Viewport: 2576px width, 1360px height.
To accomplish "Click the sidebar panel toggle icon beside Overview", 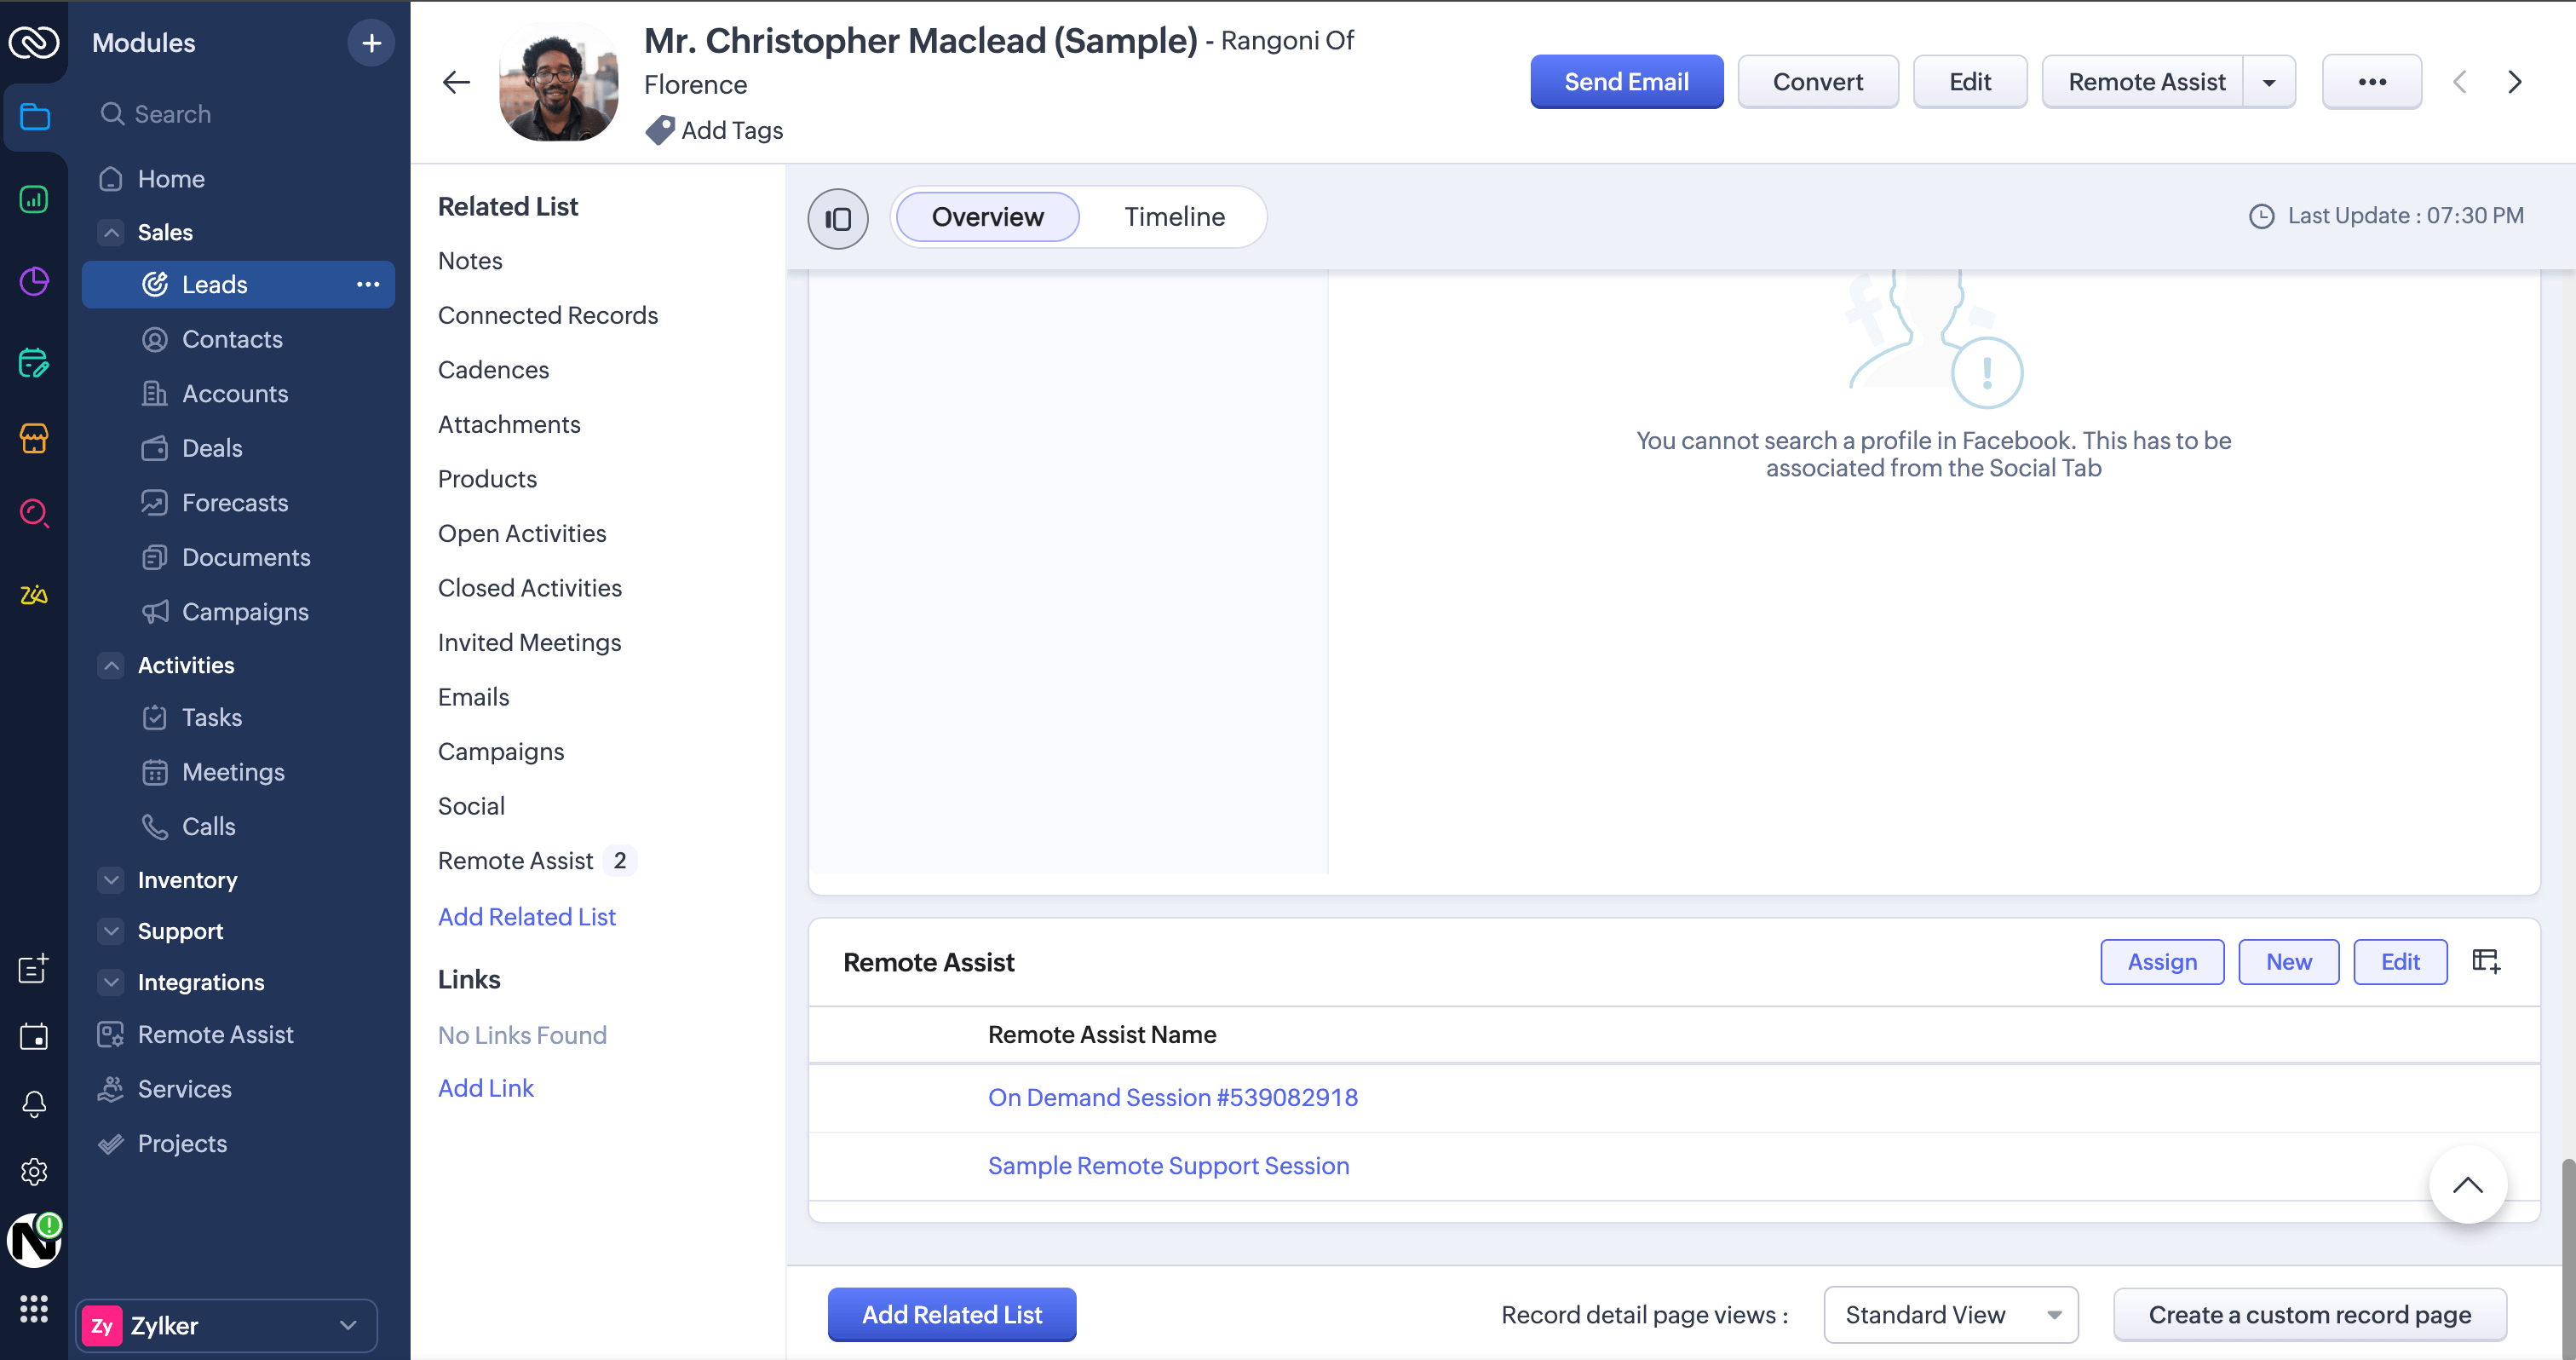I will coord(837,218).
